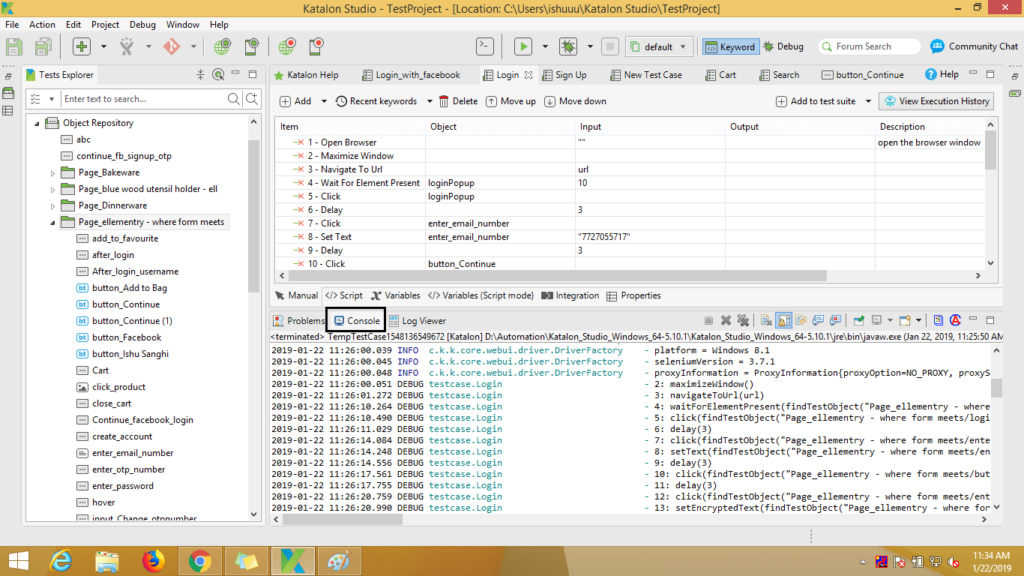Click the Save icon in main toolbar
1024x576 pixels.
coord(14,46)
